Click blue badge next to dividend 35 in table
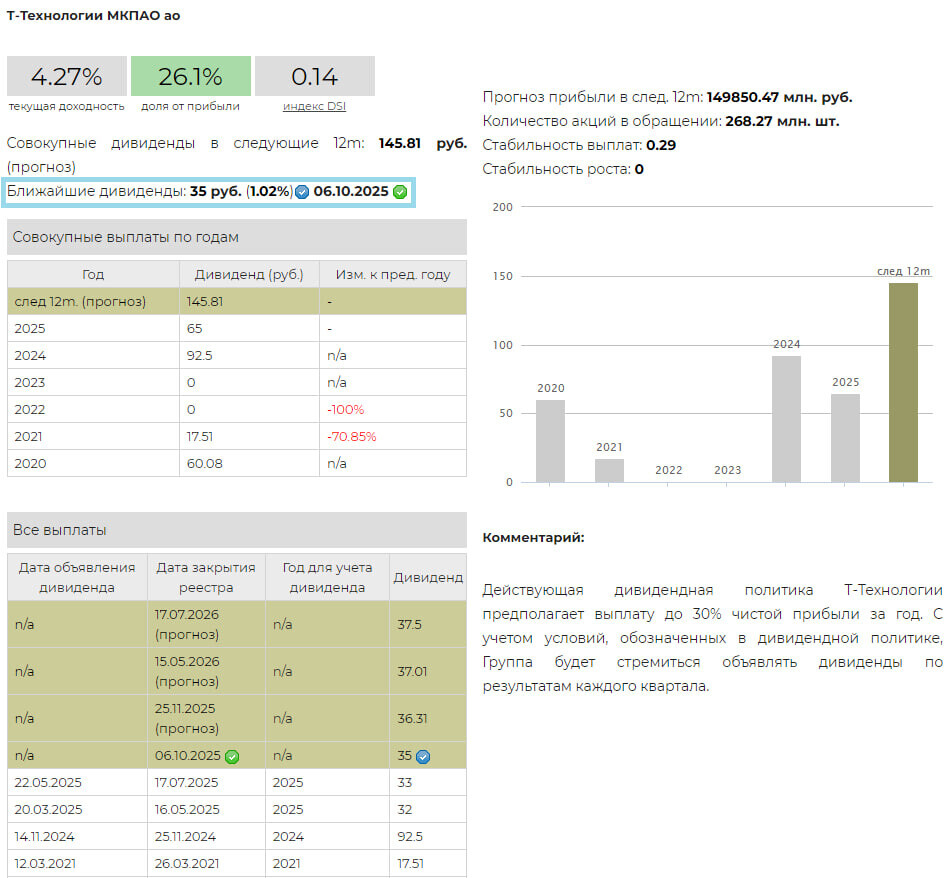This screenshot has height=878, width=952. click(x=423, y=757)
